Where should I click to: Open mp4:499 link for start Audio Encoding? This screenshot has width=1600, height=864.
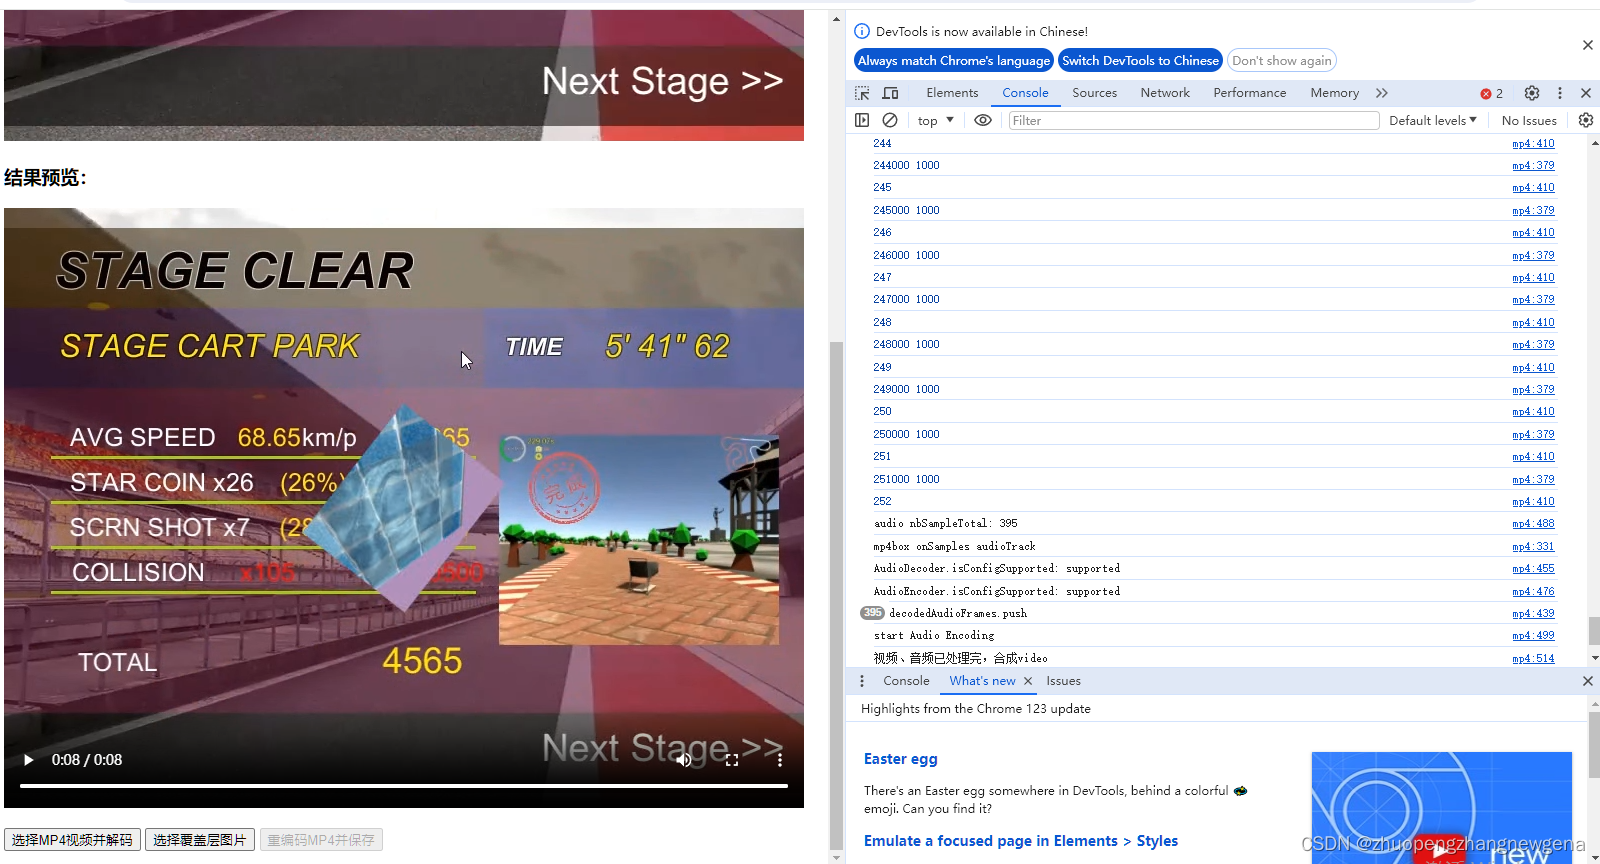pyautogui.click(x=1533, y=636)
